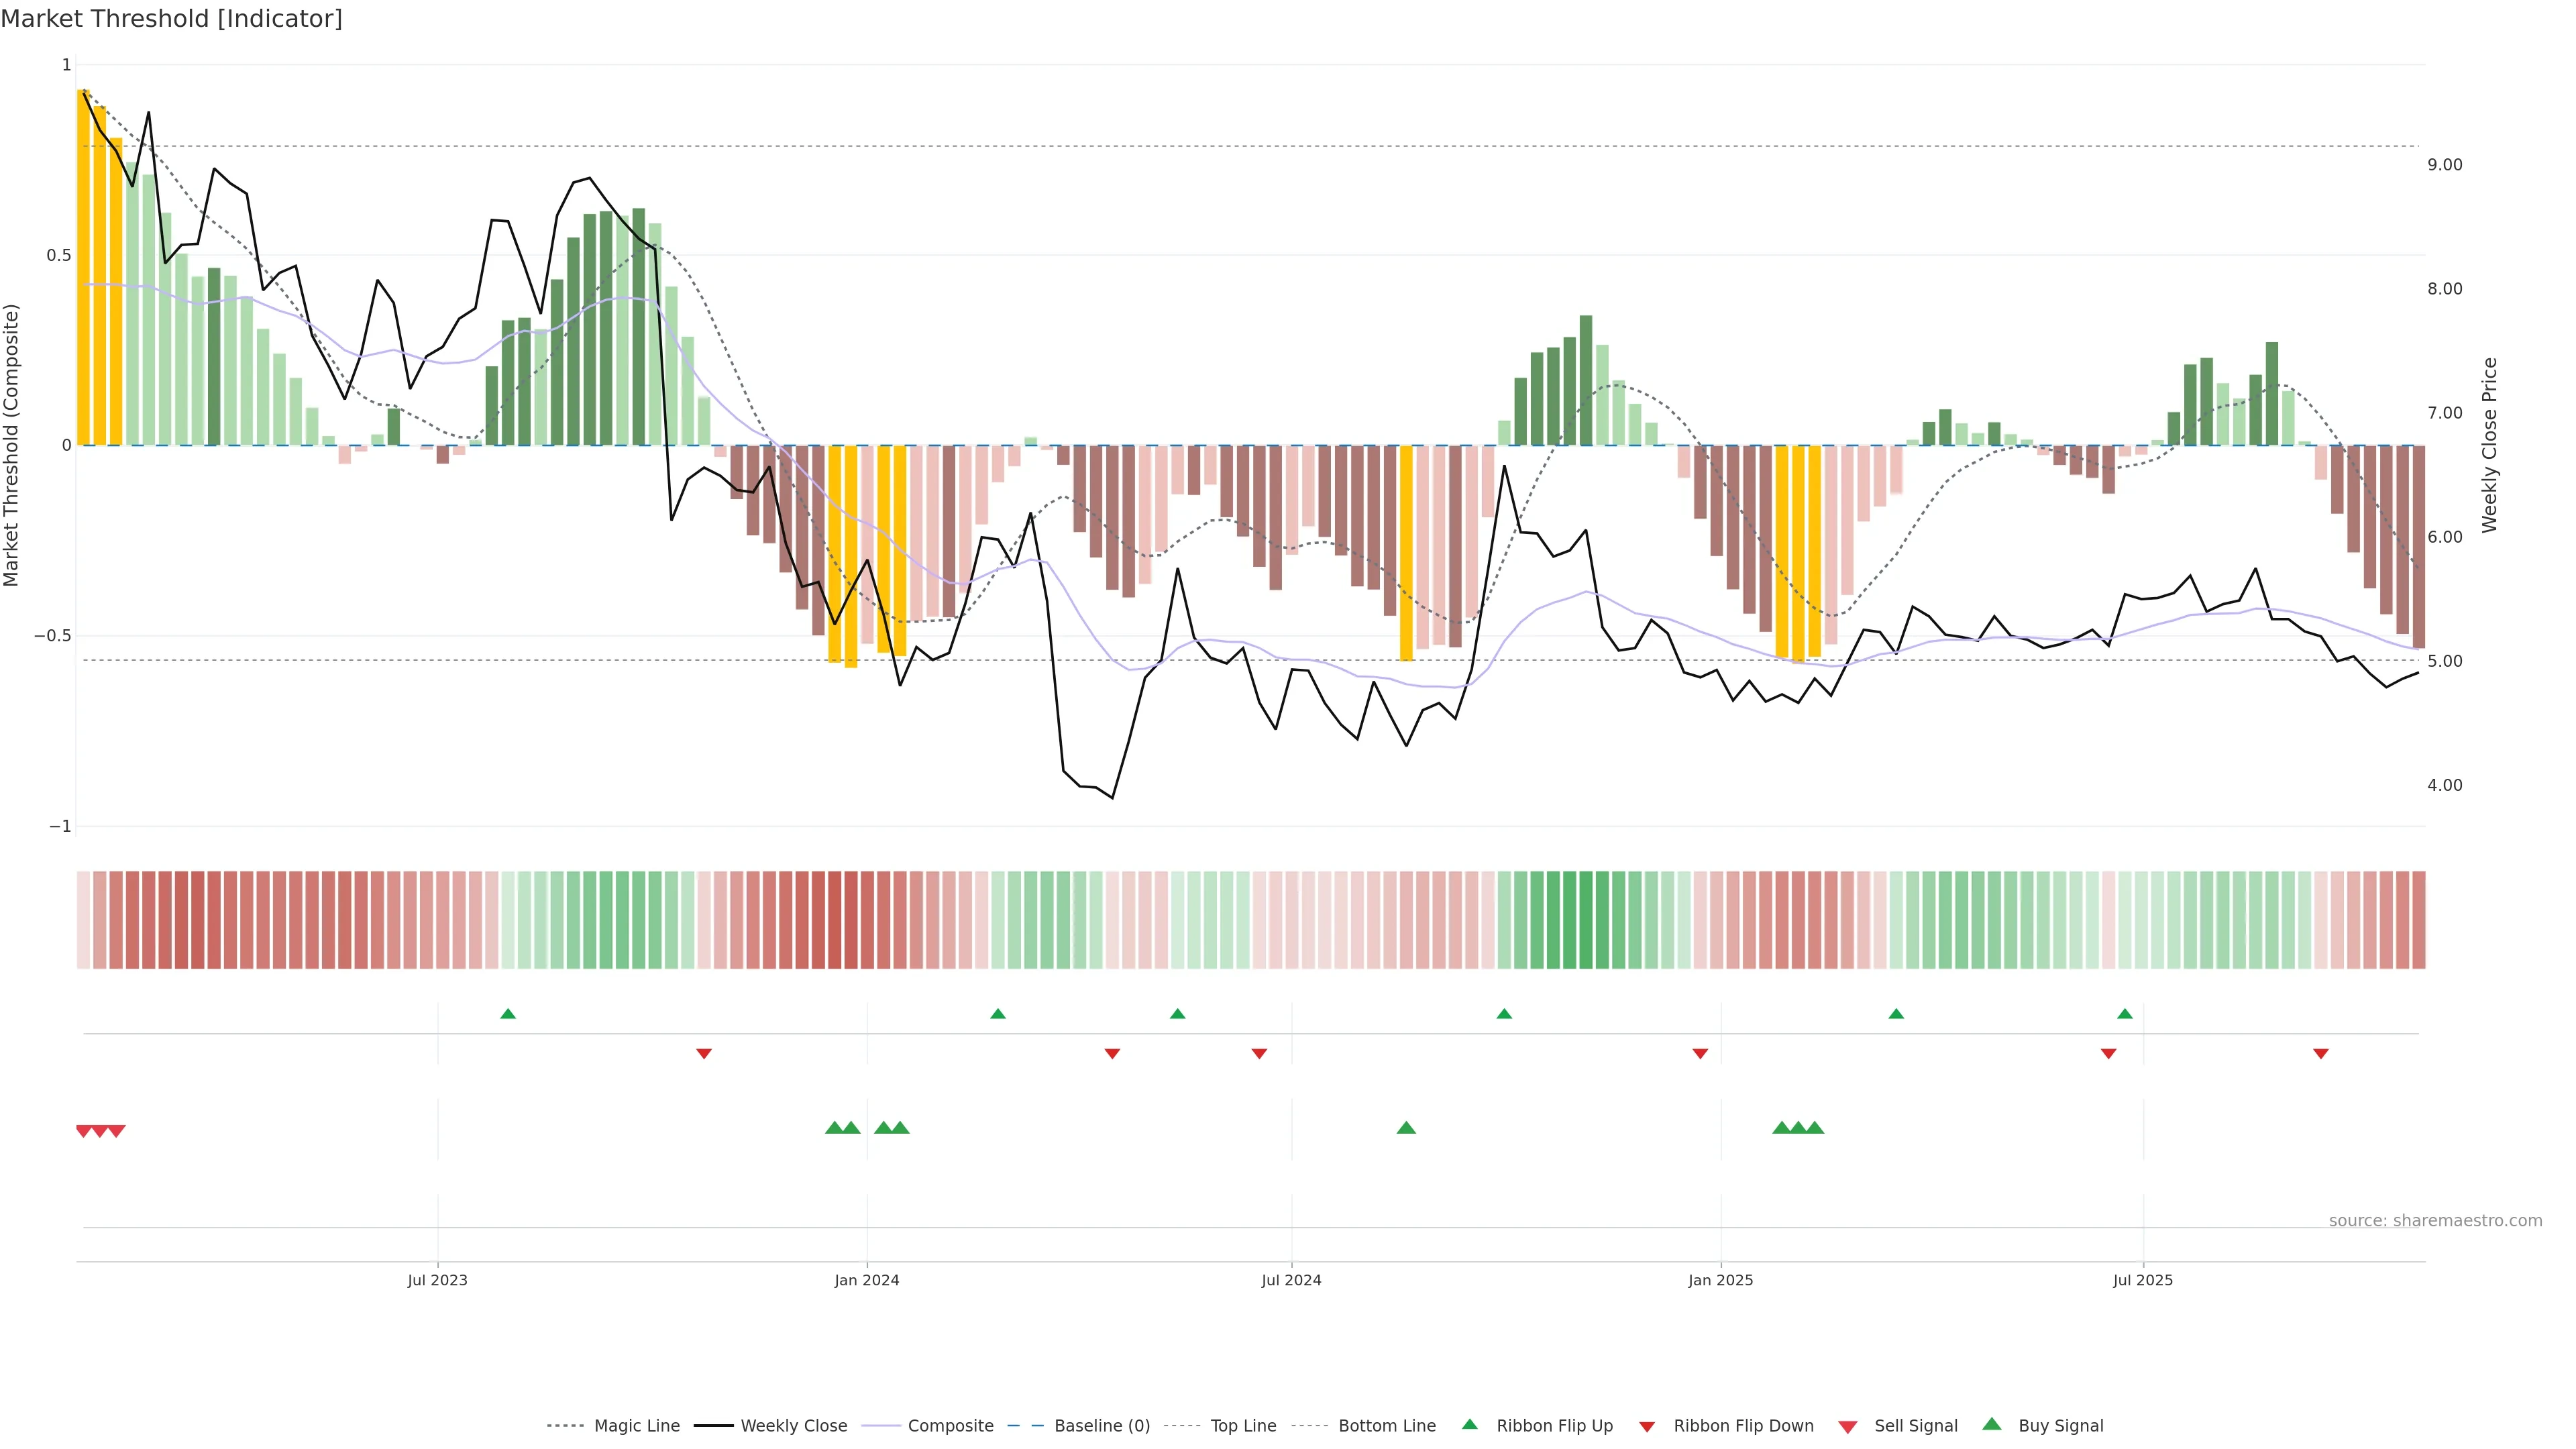2576x1449 pixels.
Task: Click the sharemaestro.com source text
Action: coord(2435,1221)
